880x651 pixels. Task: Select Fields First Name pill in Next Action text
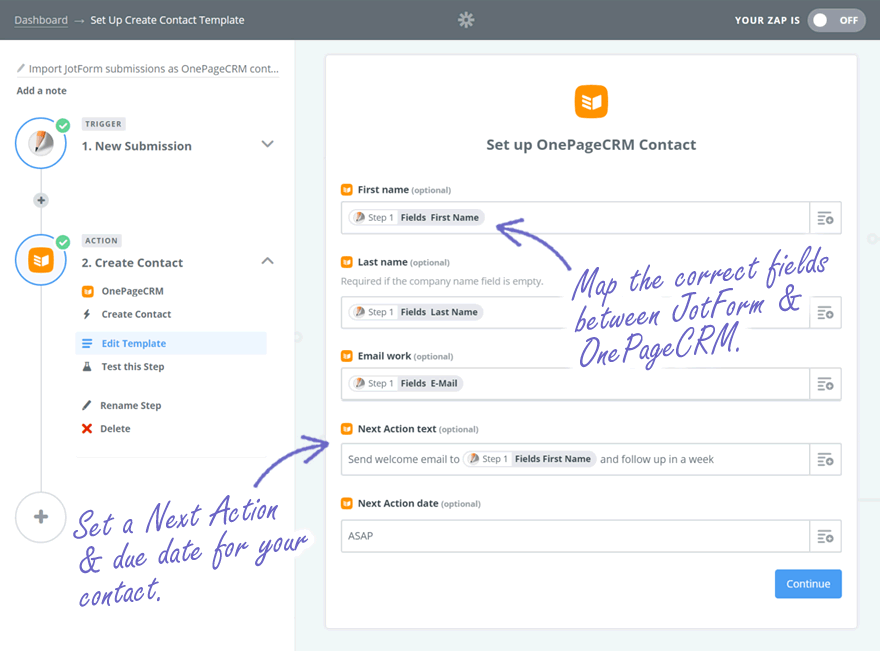pos(530,459)
